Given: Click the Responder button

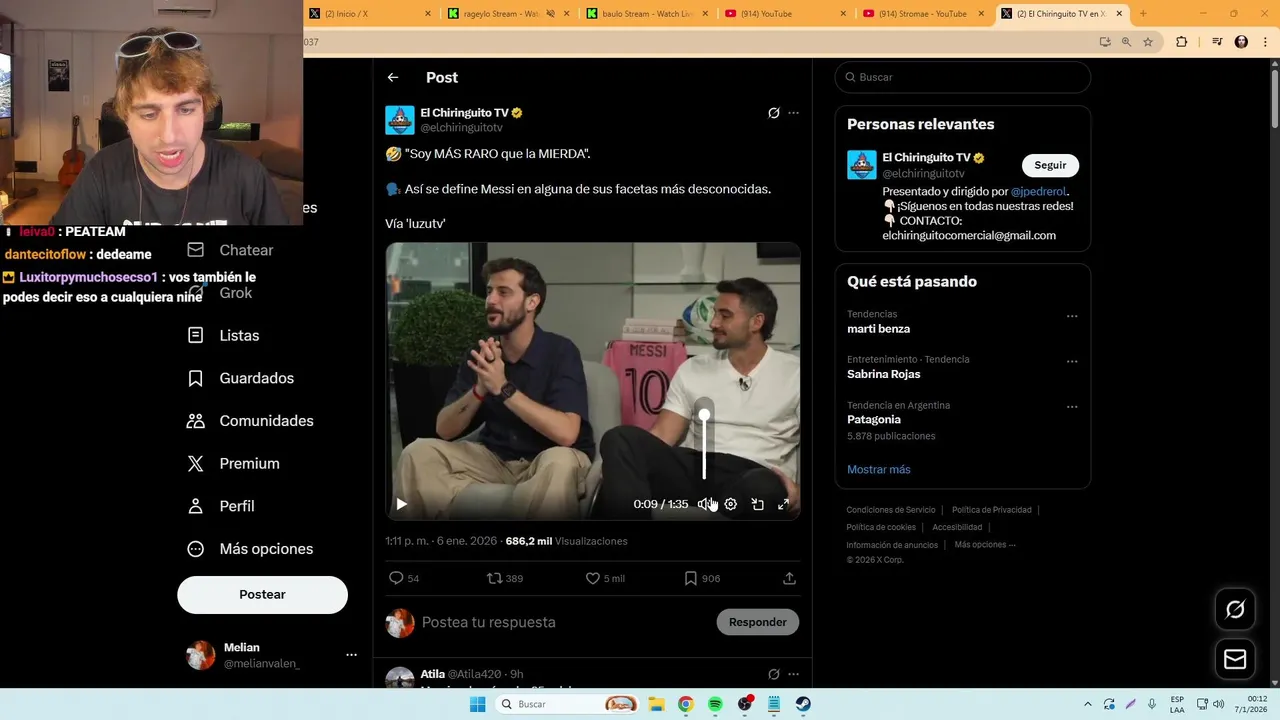Looking at the screenshot, I should [x=757, y=622].
